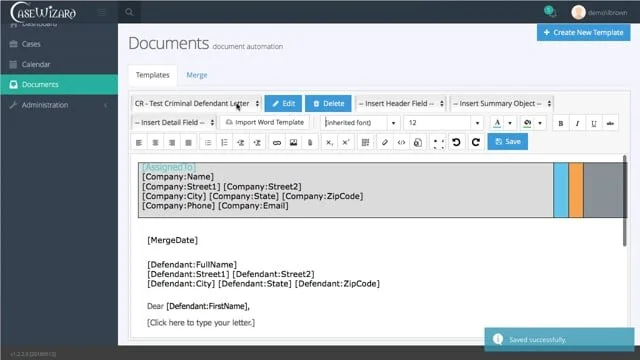This screenshot has width=640, height=360.
Task: Insert ordered numbered list
Action: 224,142
